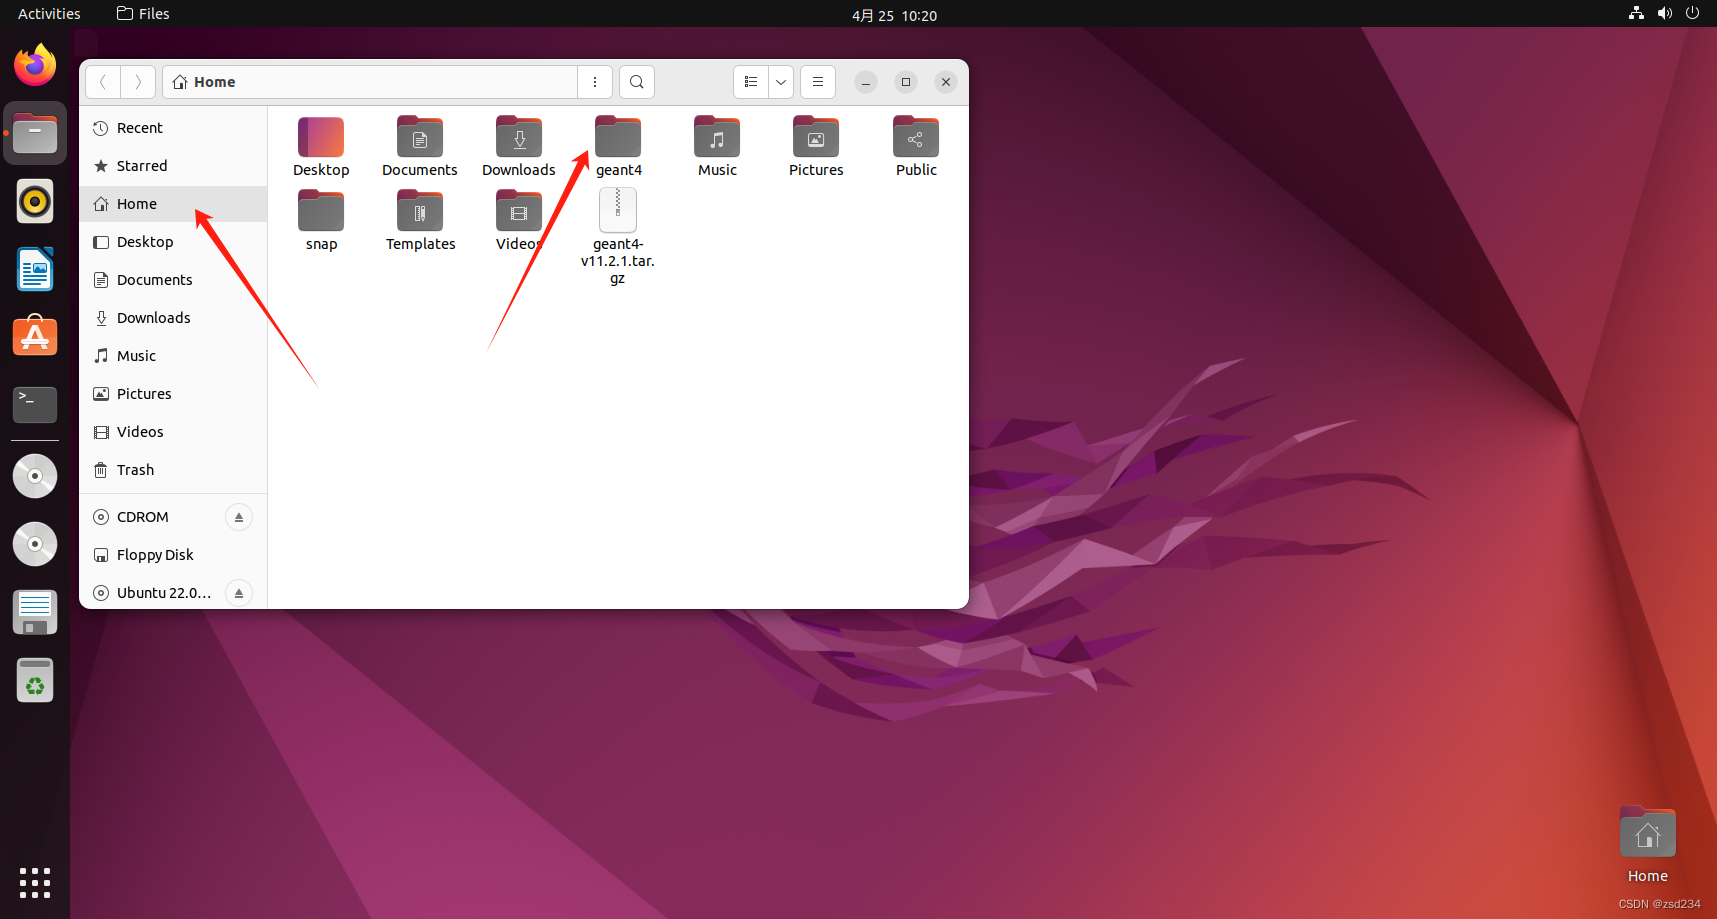The image size is (1717, 919).
Task: Open the path bar options menu
Action: click(595, 81)
